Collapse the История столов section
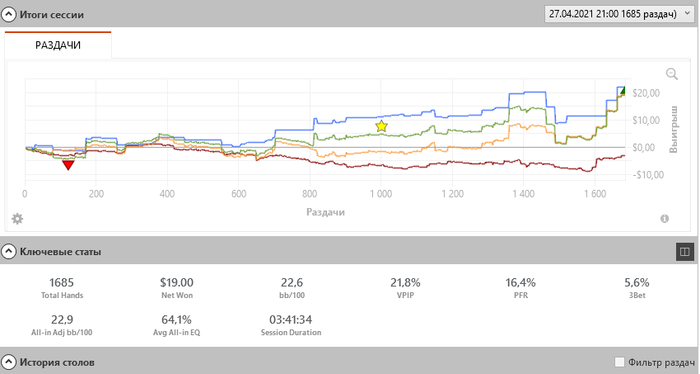700x374 pixels. 8,362
